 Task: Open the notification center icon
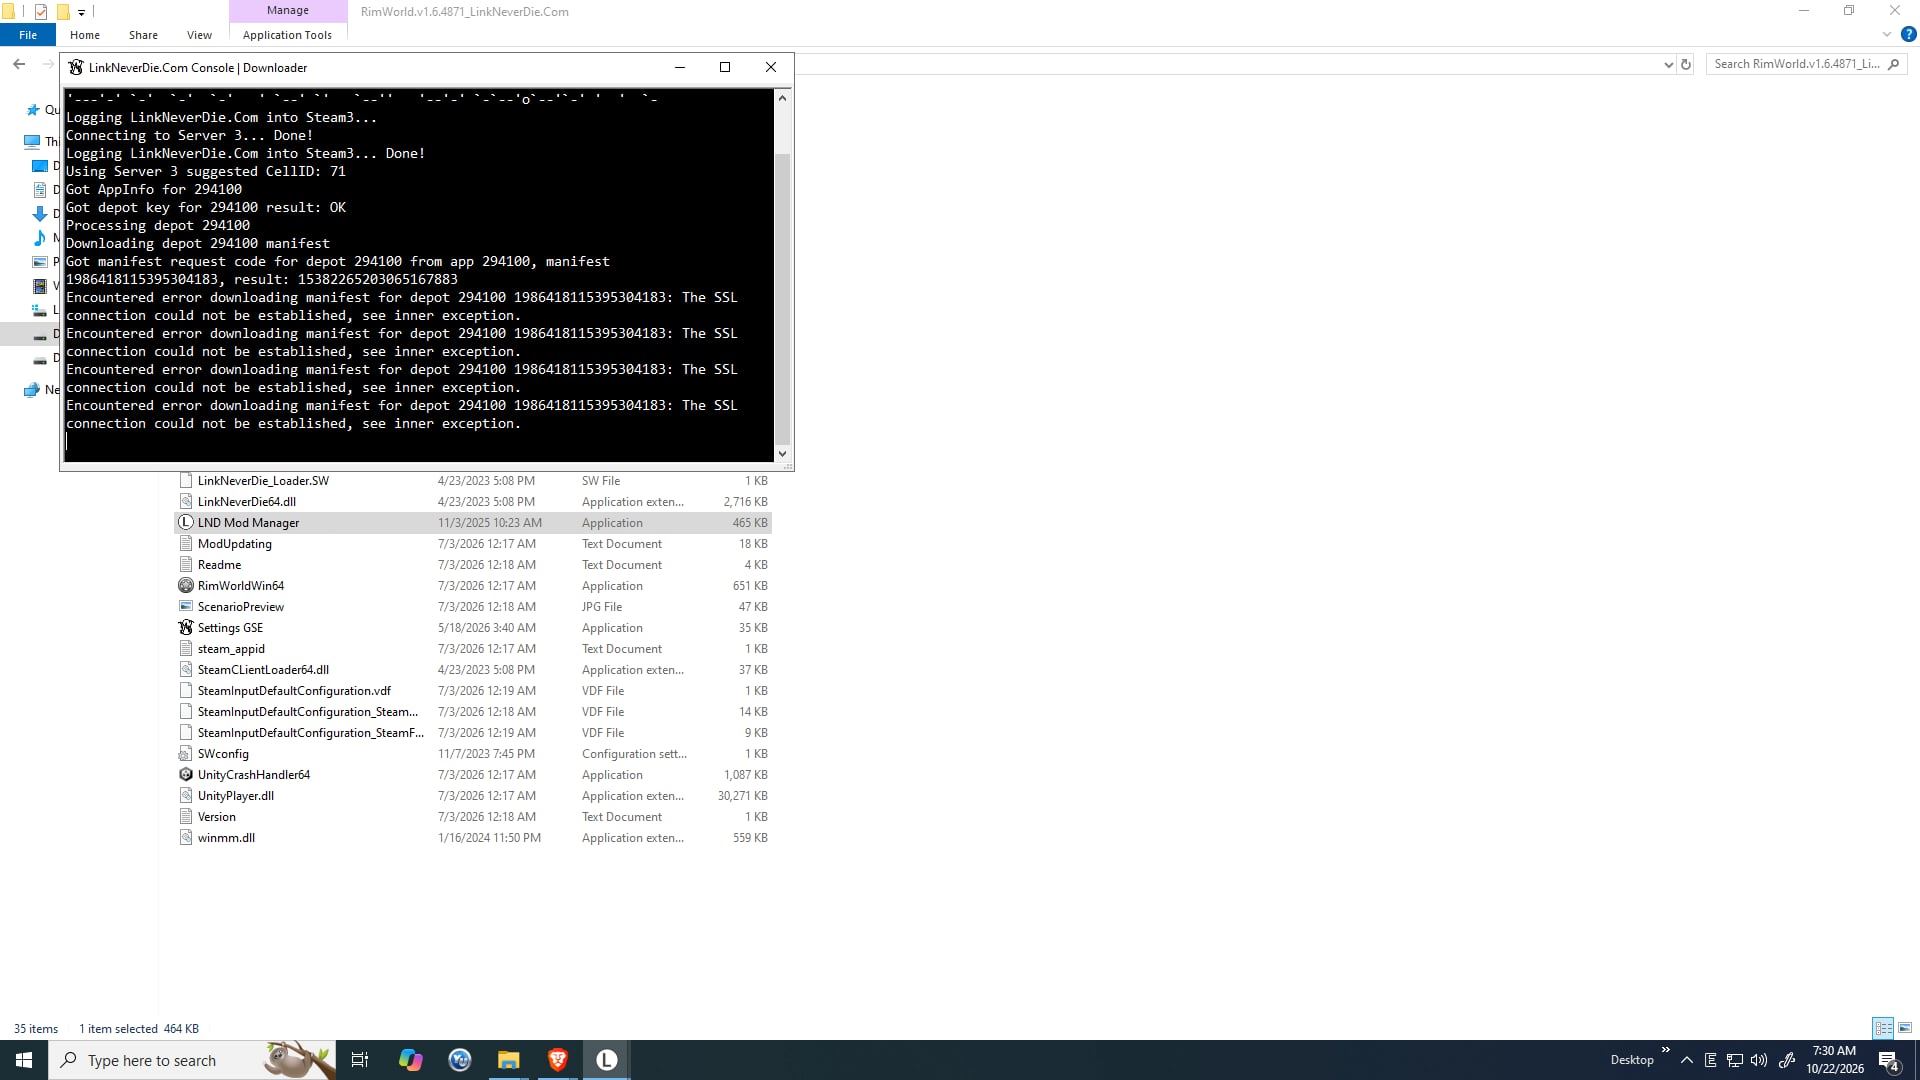[x=1889, y=1060]
